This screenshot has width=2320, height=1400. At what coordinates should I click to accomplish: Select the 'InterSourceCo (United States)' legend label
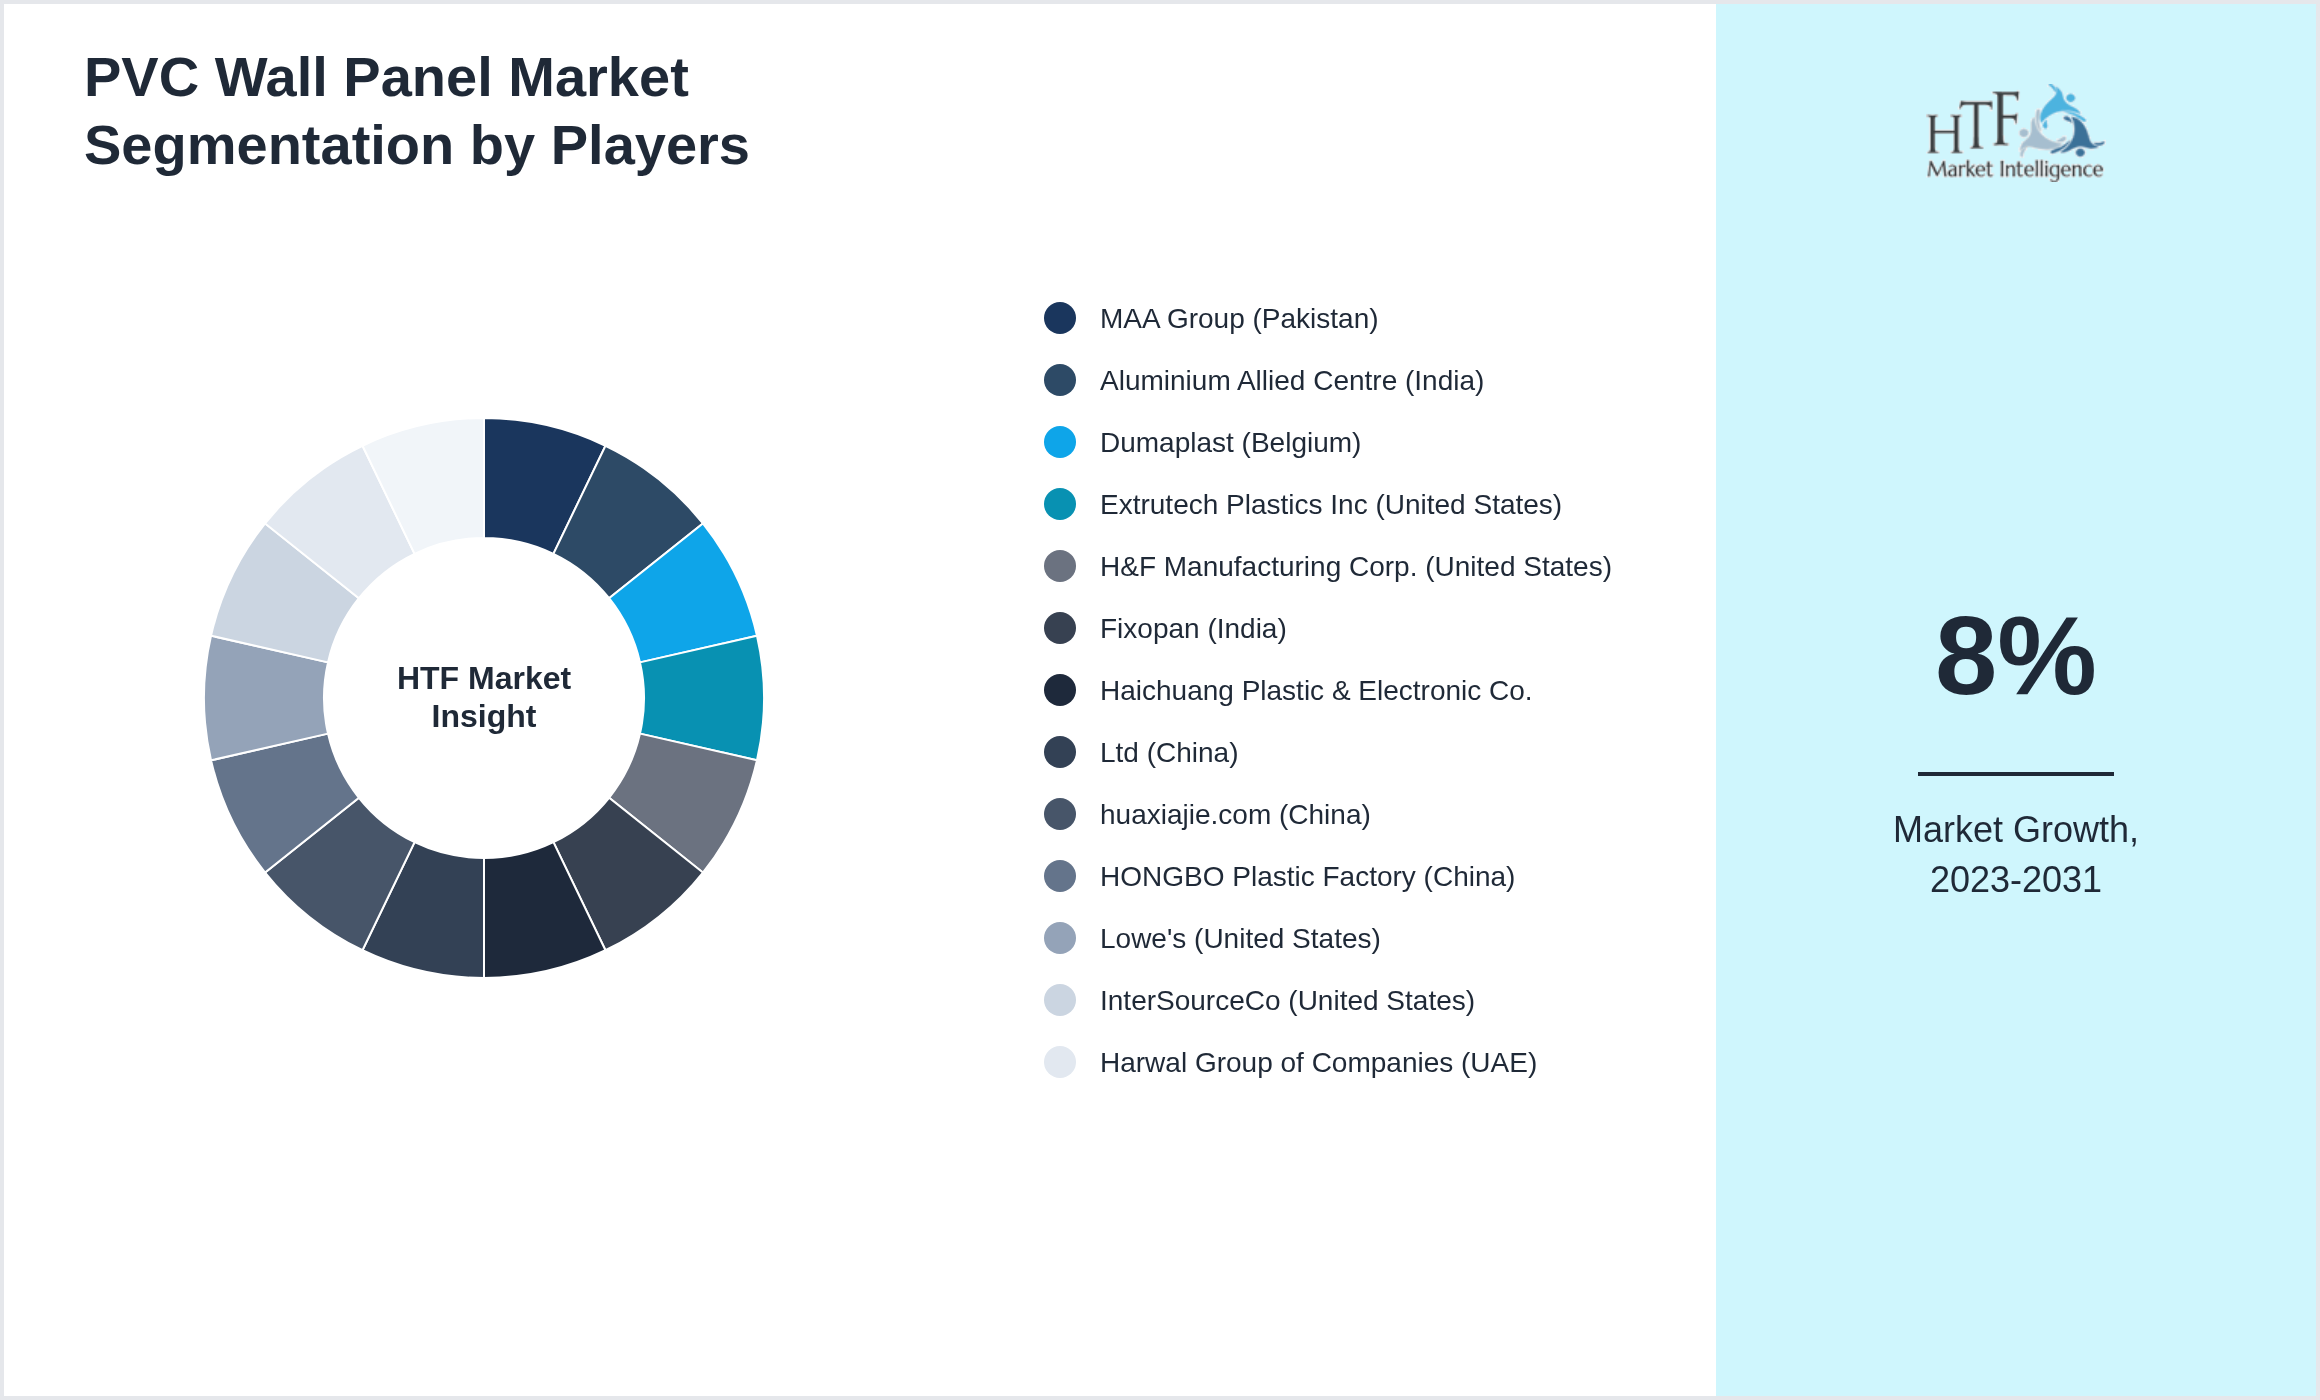click(x=1287, y=1001)
